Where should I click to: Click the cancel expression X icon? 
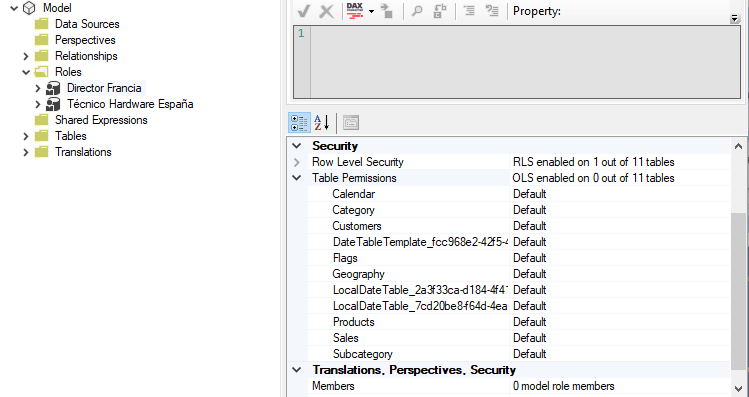pyautogui.click(x=327, y=11)
